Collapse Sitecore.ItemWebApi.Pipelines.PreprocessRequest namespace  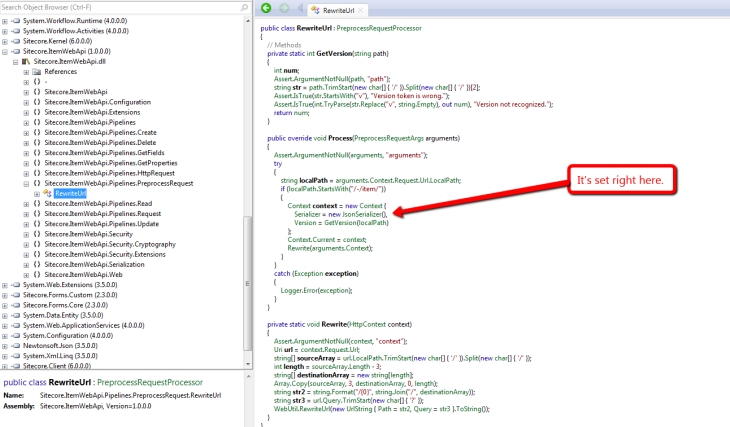[26, 184]
